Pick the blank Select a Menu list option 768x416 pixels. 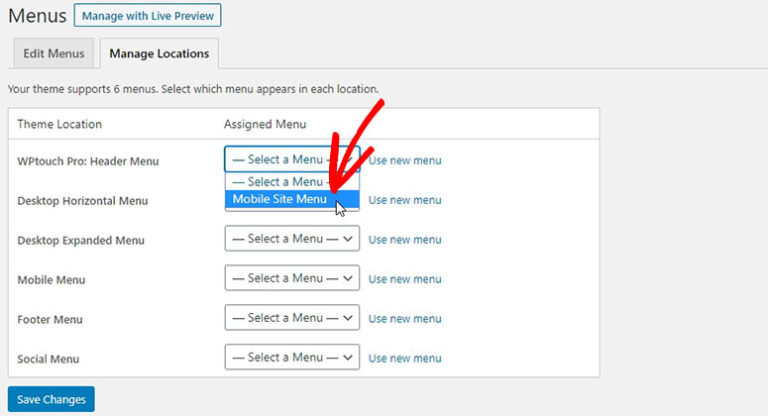pyautogui.click(x=278, y=182)
